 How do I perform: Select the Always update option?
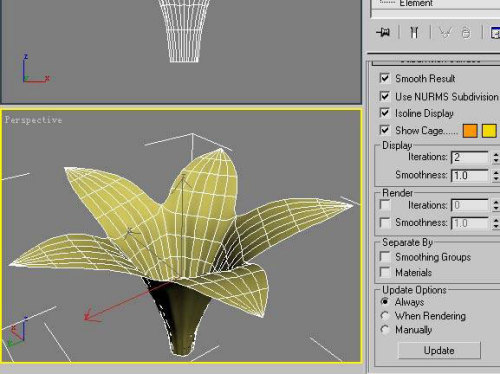tap(385, 302)
